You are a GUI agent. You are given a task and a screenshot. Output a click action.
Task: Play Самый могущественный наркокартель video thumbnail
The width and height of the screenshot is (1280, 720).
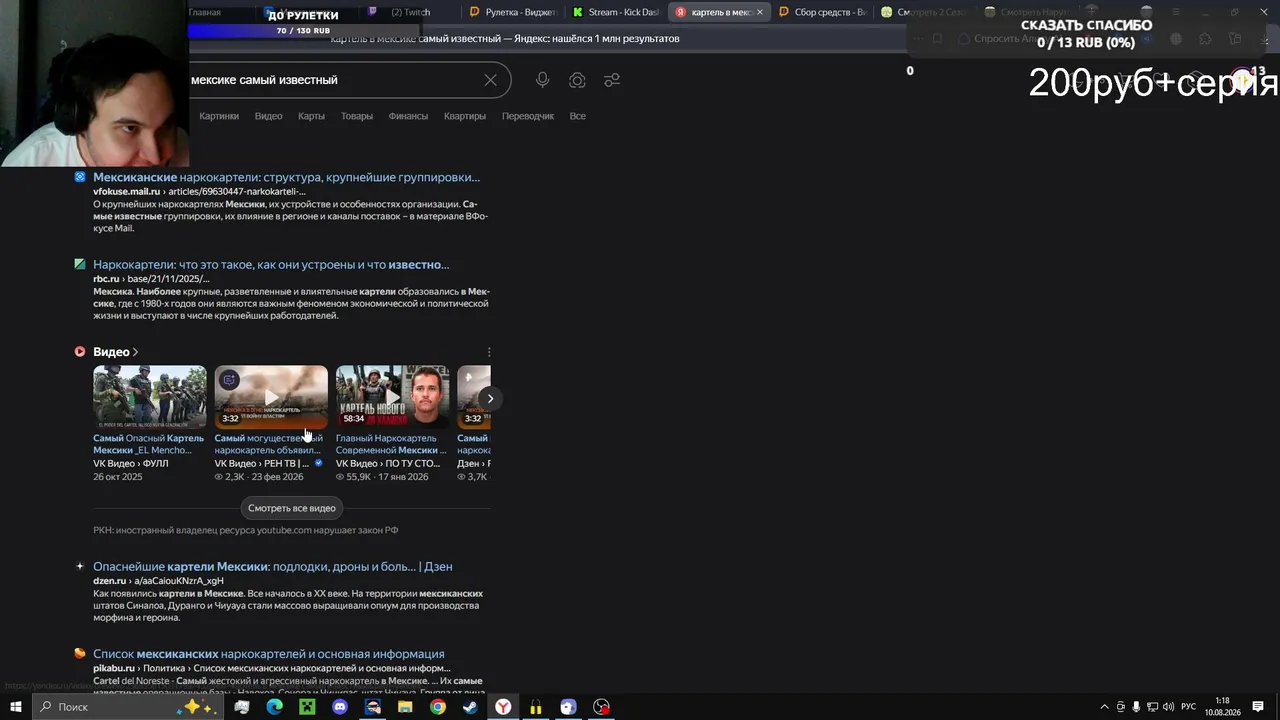(271, 397)
